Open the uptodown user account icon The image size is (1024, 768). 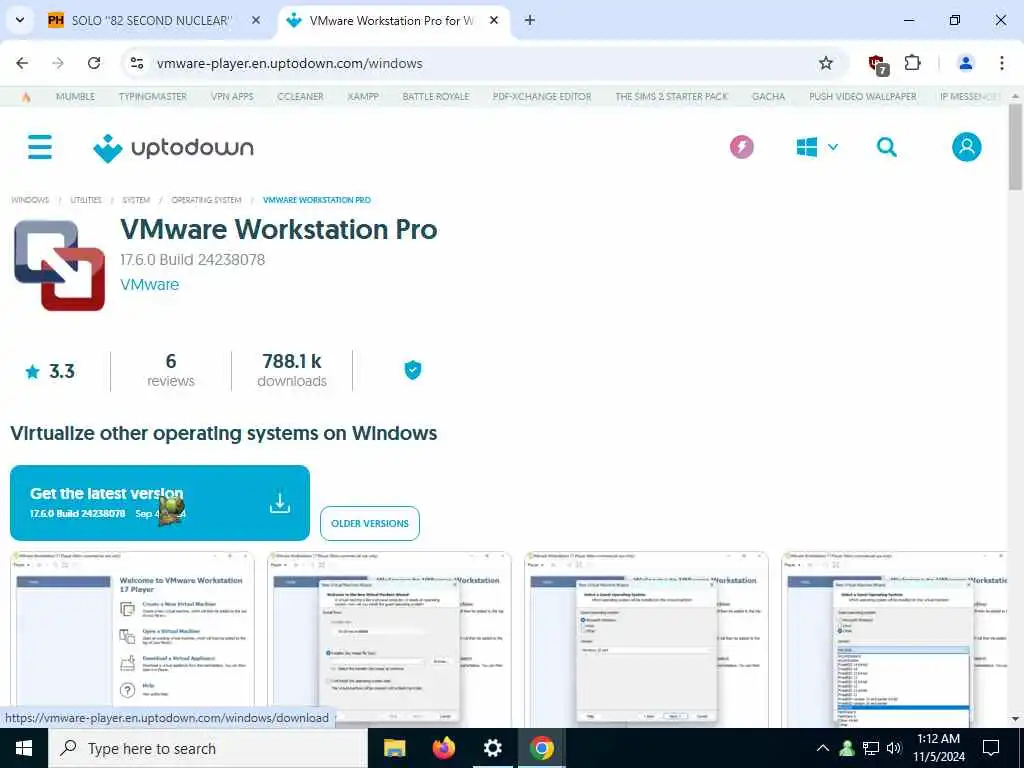(967, 147)
